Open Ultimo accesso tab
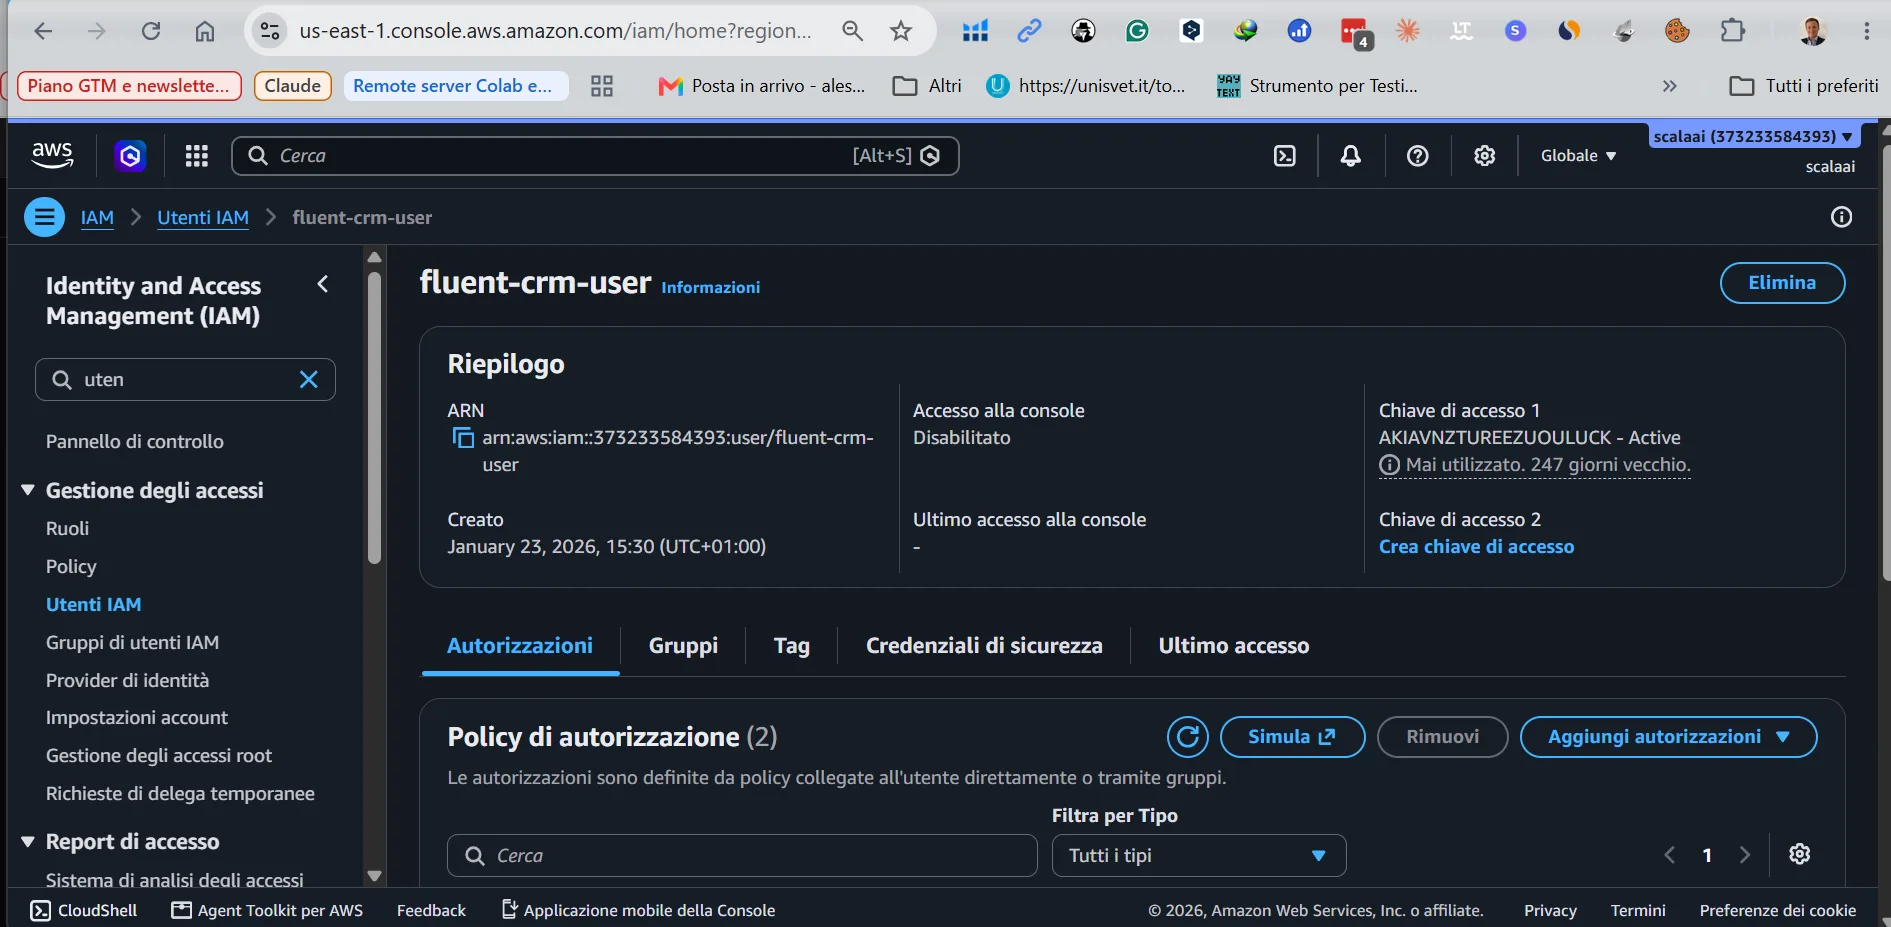Screen dimensions: 1891x927 [x=1233, y=646]
